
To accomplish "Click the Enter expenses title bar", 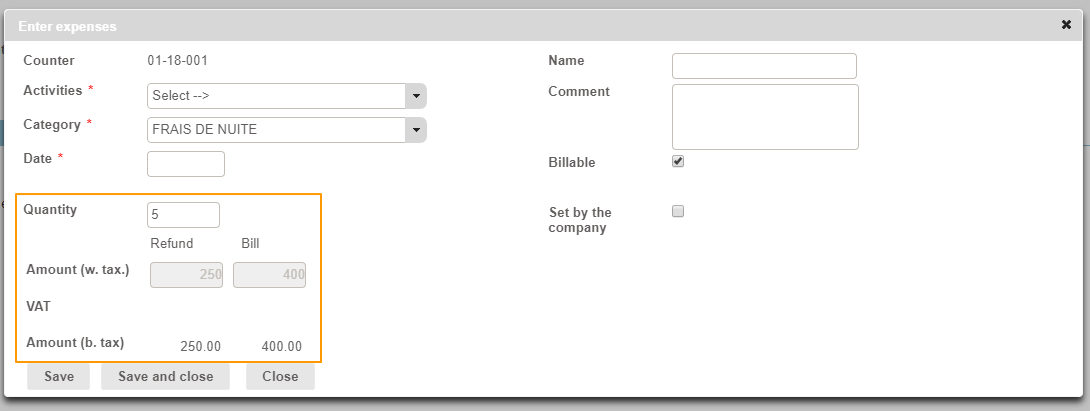I will coord(500,25).
